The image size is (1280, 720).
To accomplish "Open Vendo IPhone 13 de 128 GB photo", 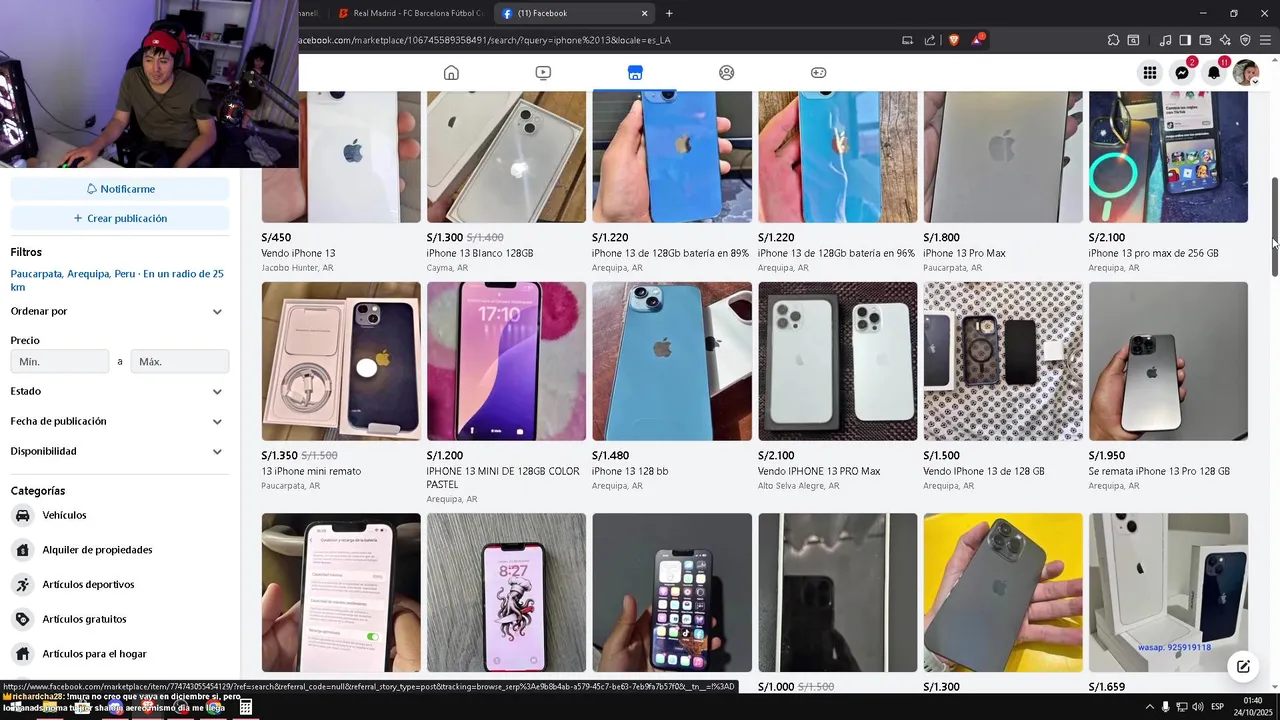I will coord(1003,361).
